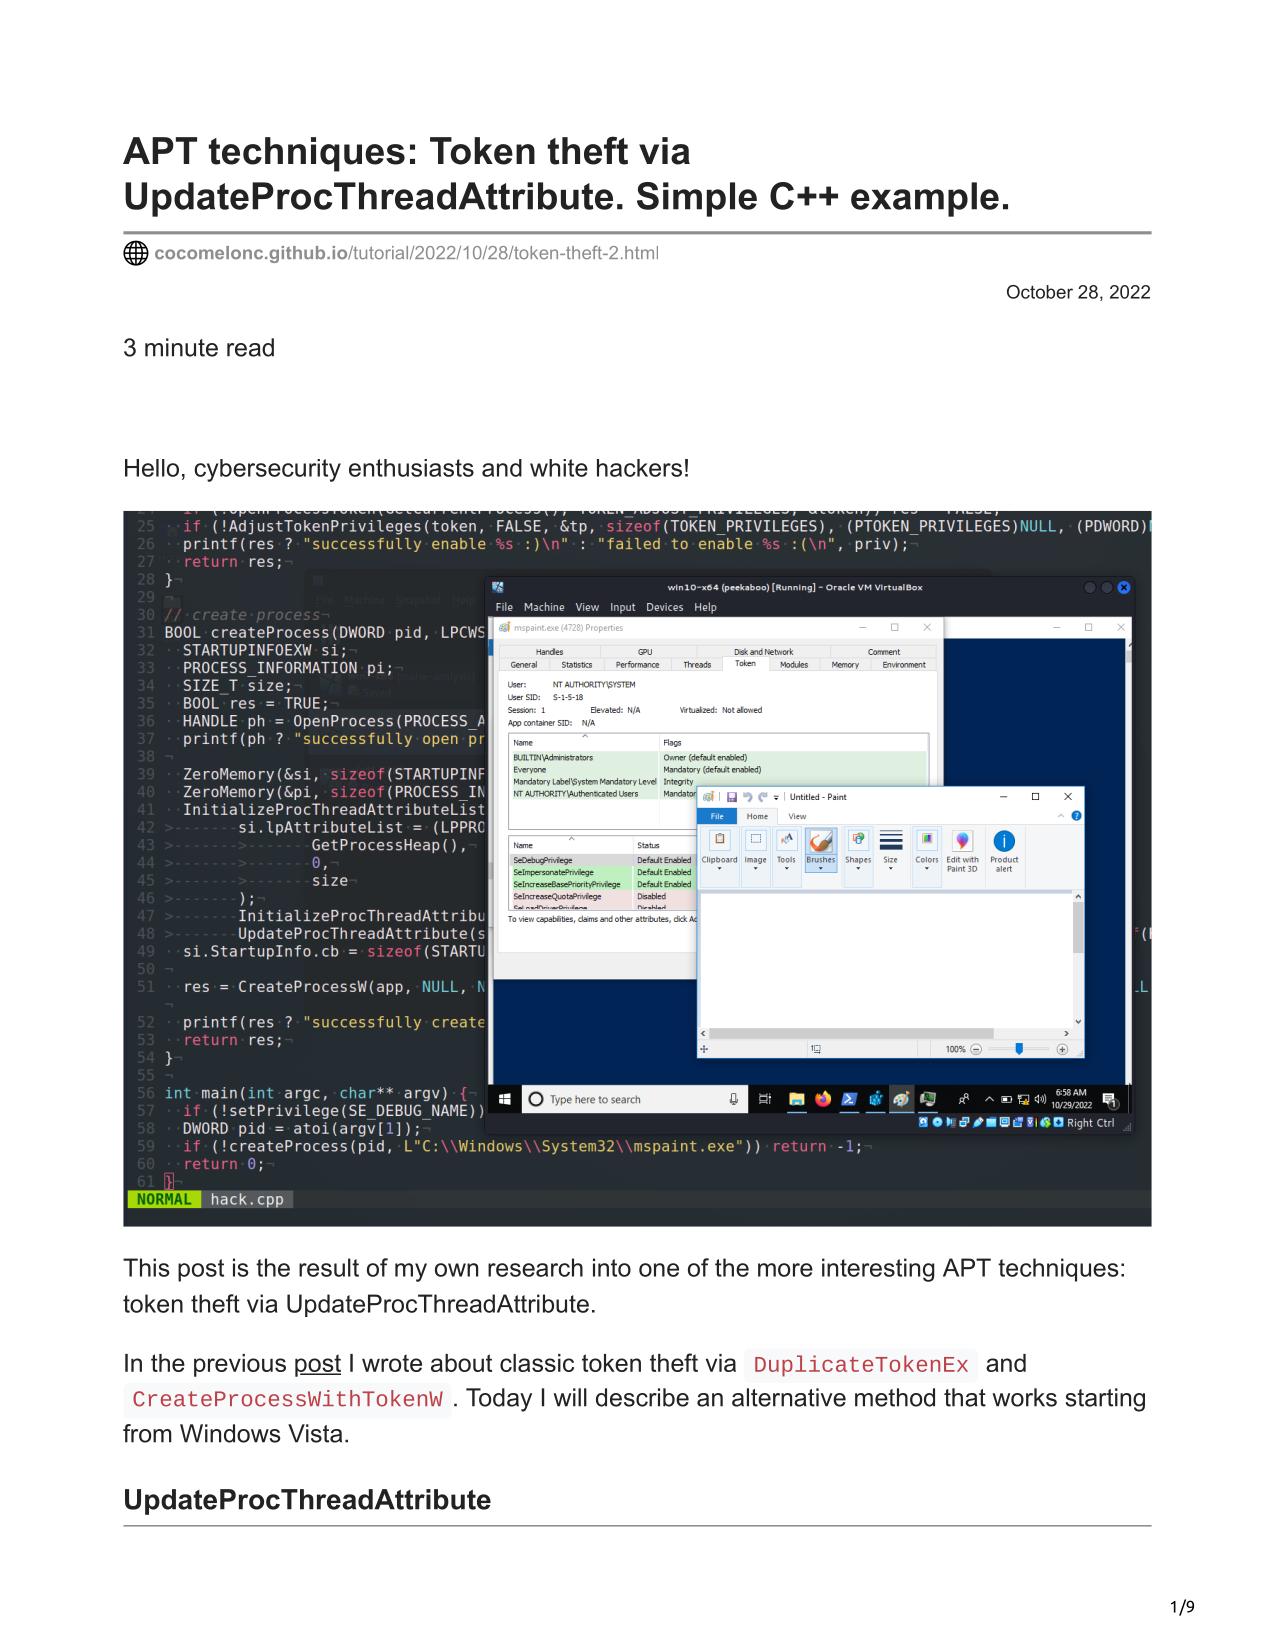The width and height of the screenshot is (1275, 1650).
Task: Click the Redo arrow in Paint title bar
Action: (x=762, y=797)
